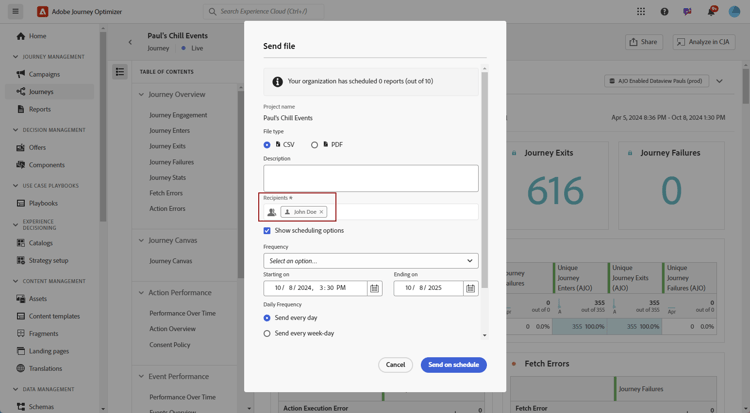Click the Playbooks sidebar icon
Image resolution: width=750 pixels, height=413 pixels.
(21, 203)
